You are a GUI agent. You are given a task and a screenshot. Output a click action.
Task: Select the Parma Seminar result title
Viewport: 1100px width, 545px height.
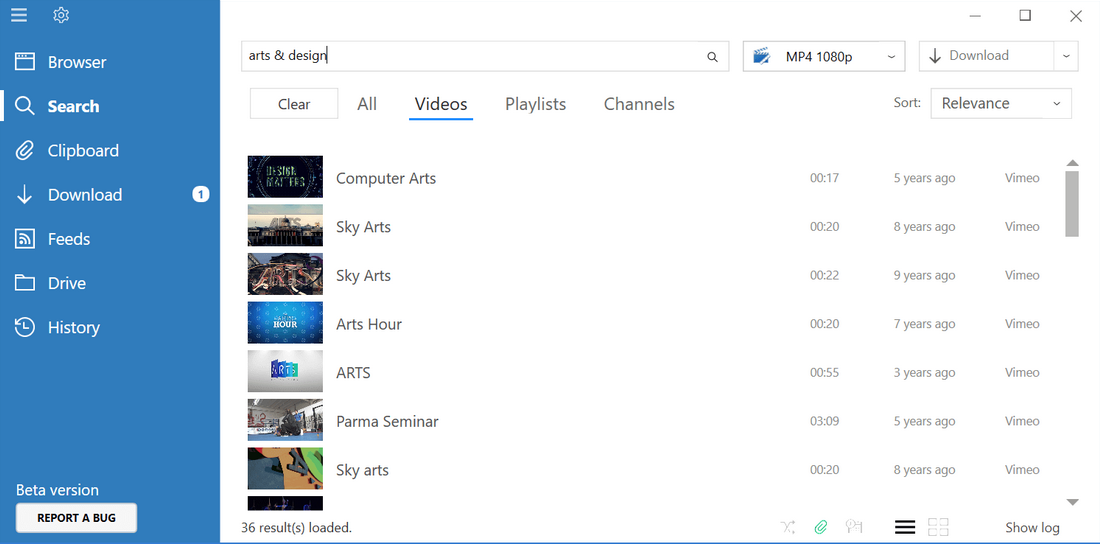click(387, 422)
